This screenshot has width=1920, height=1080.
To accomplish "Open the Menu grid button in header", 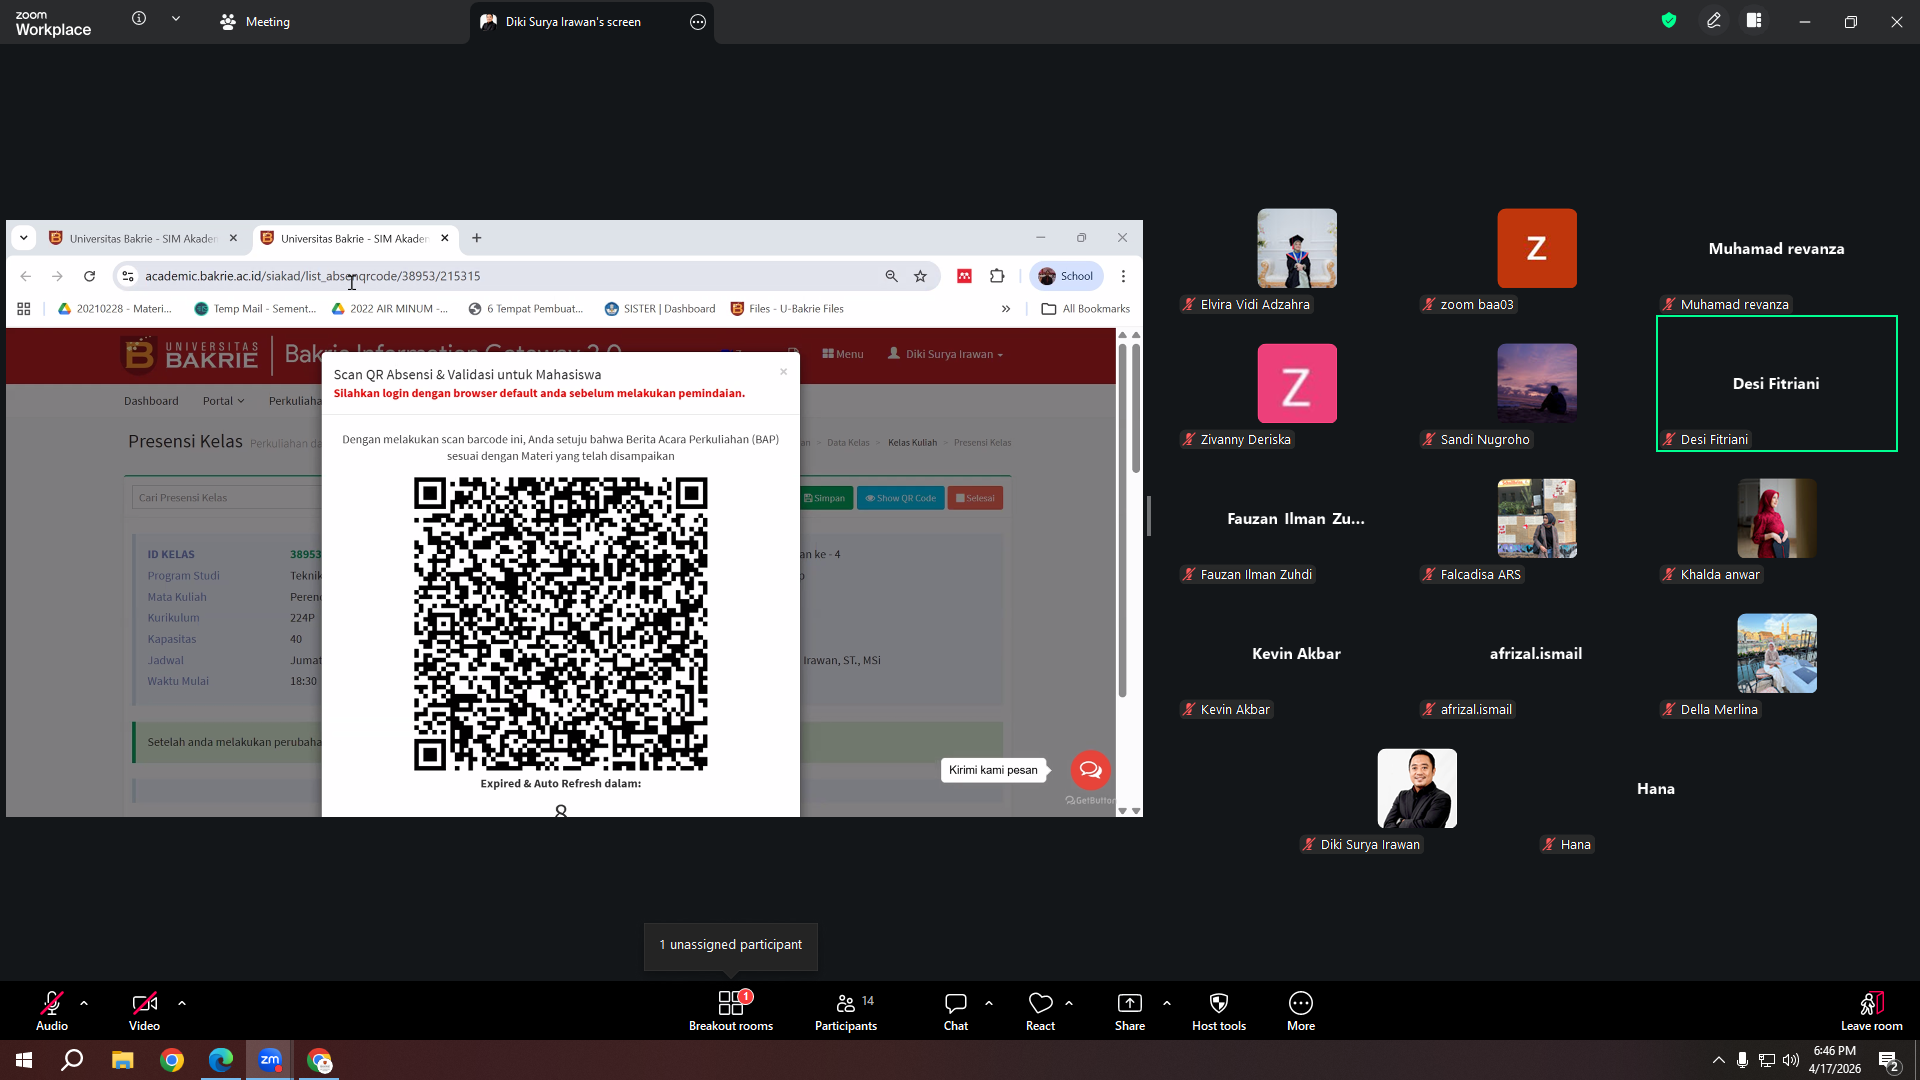I will click(842, 354).
